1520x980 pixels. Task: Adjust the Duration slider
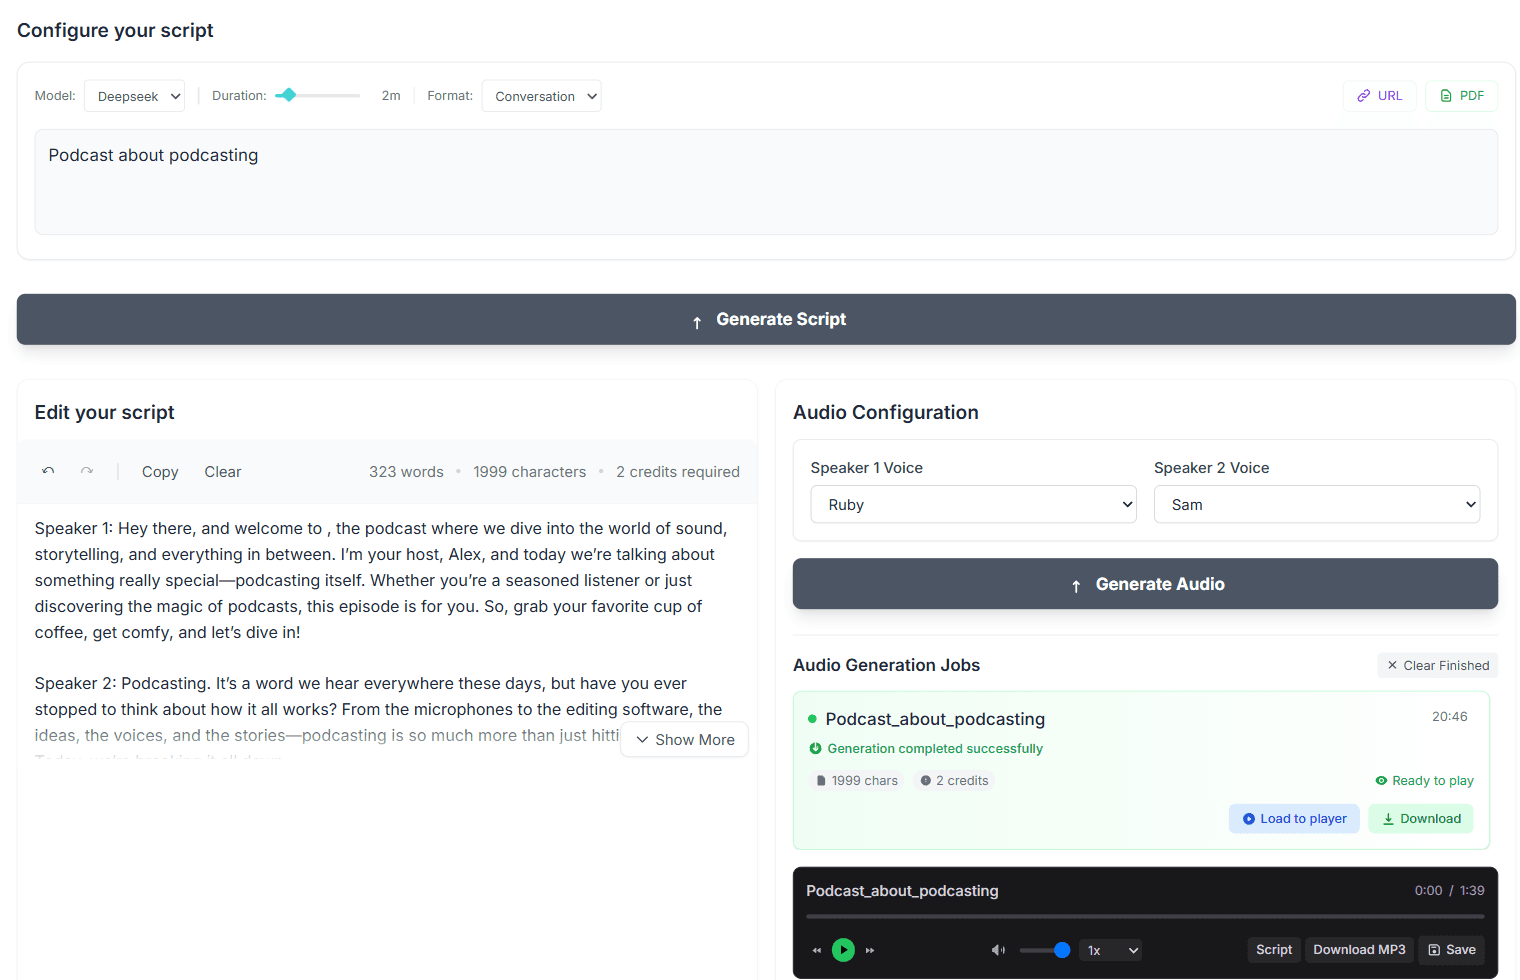click(317, 96)
